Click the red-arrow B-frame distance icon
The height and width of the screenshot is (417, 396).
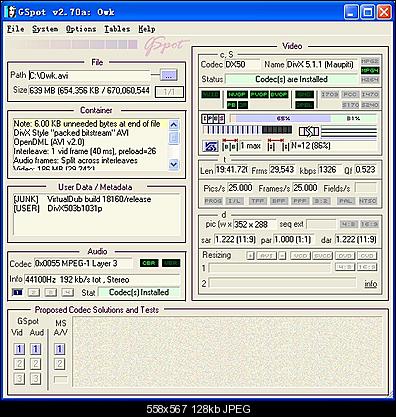tap(230, 145)
